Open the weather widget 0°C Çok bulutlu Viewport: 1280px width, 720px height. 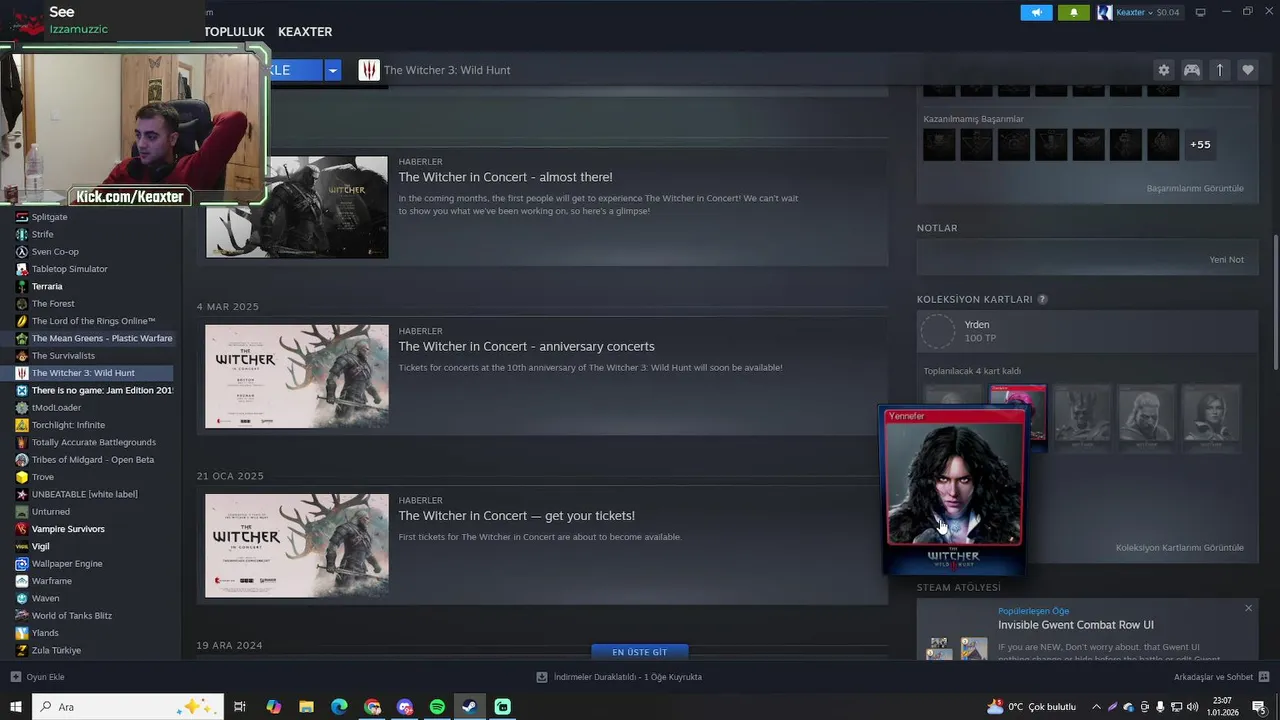point(1031,707)
